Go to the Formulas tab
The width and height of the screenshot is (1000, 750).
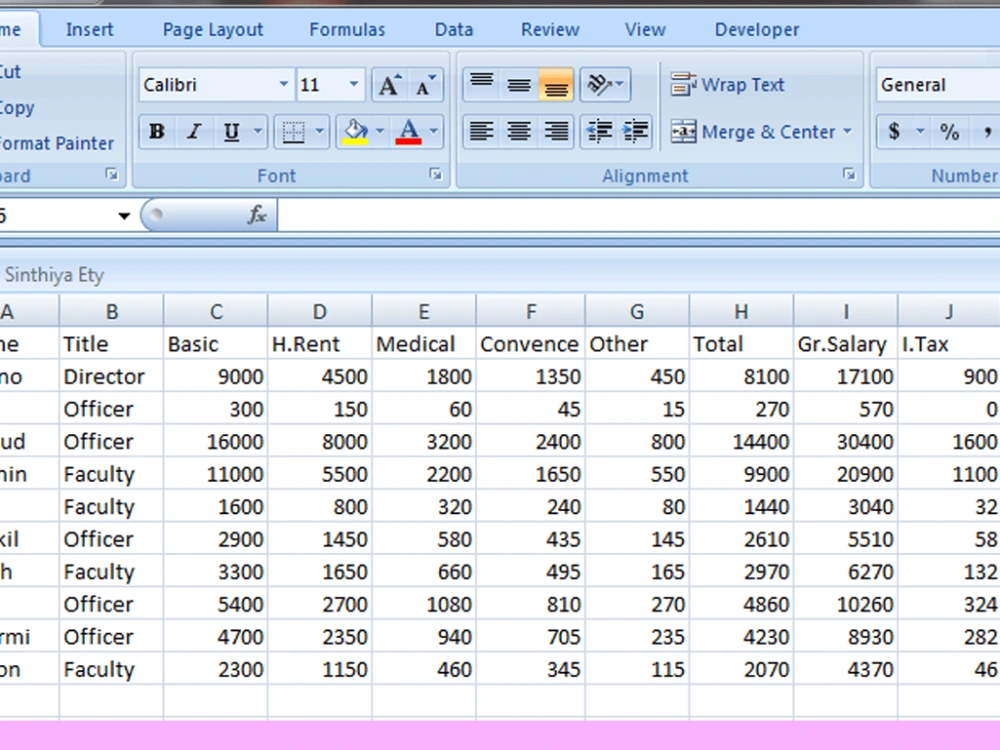[x=347, y=29]
